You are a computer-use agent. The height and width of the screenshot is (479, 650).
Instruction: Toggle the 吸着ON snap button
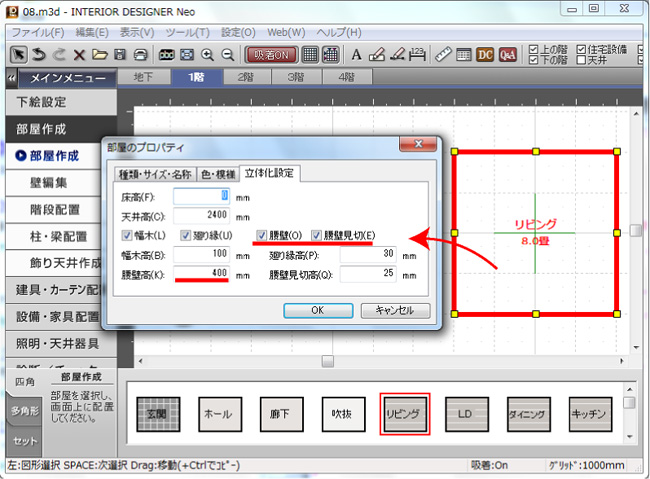270,54
